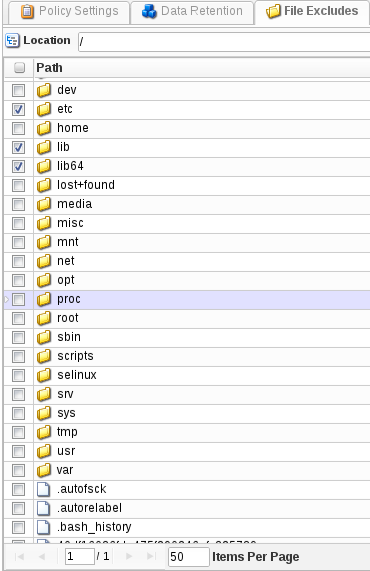Check the media folder checkbox
Screen dimensions: 370x571
point(18,204)
